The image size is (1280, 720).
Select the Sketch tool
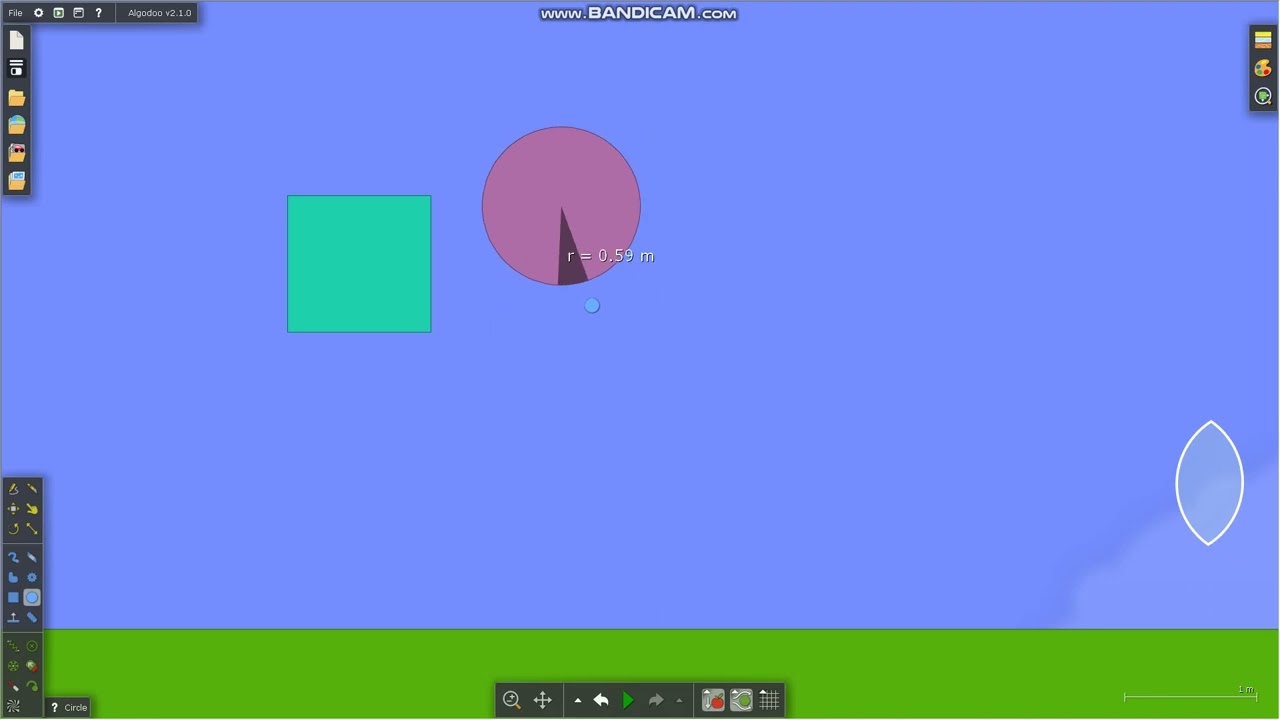pyautogui.click(x=13, y=489)
